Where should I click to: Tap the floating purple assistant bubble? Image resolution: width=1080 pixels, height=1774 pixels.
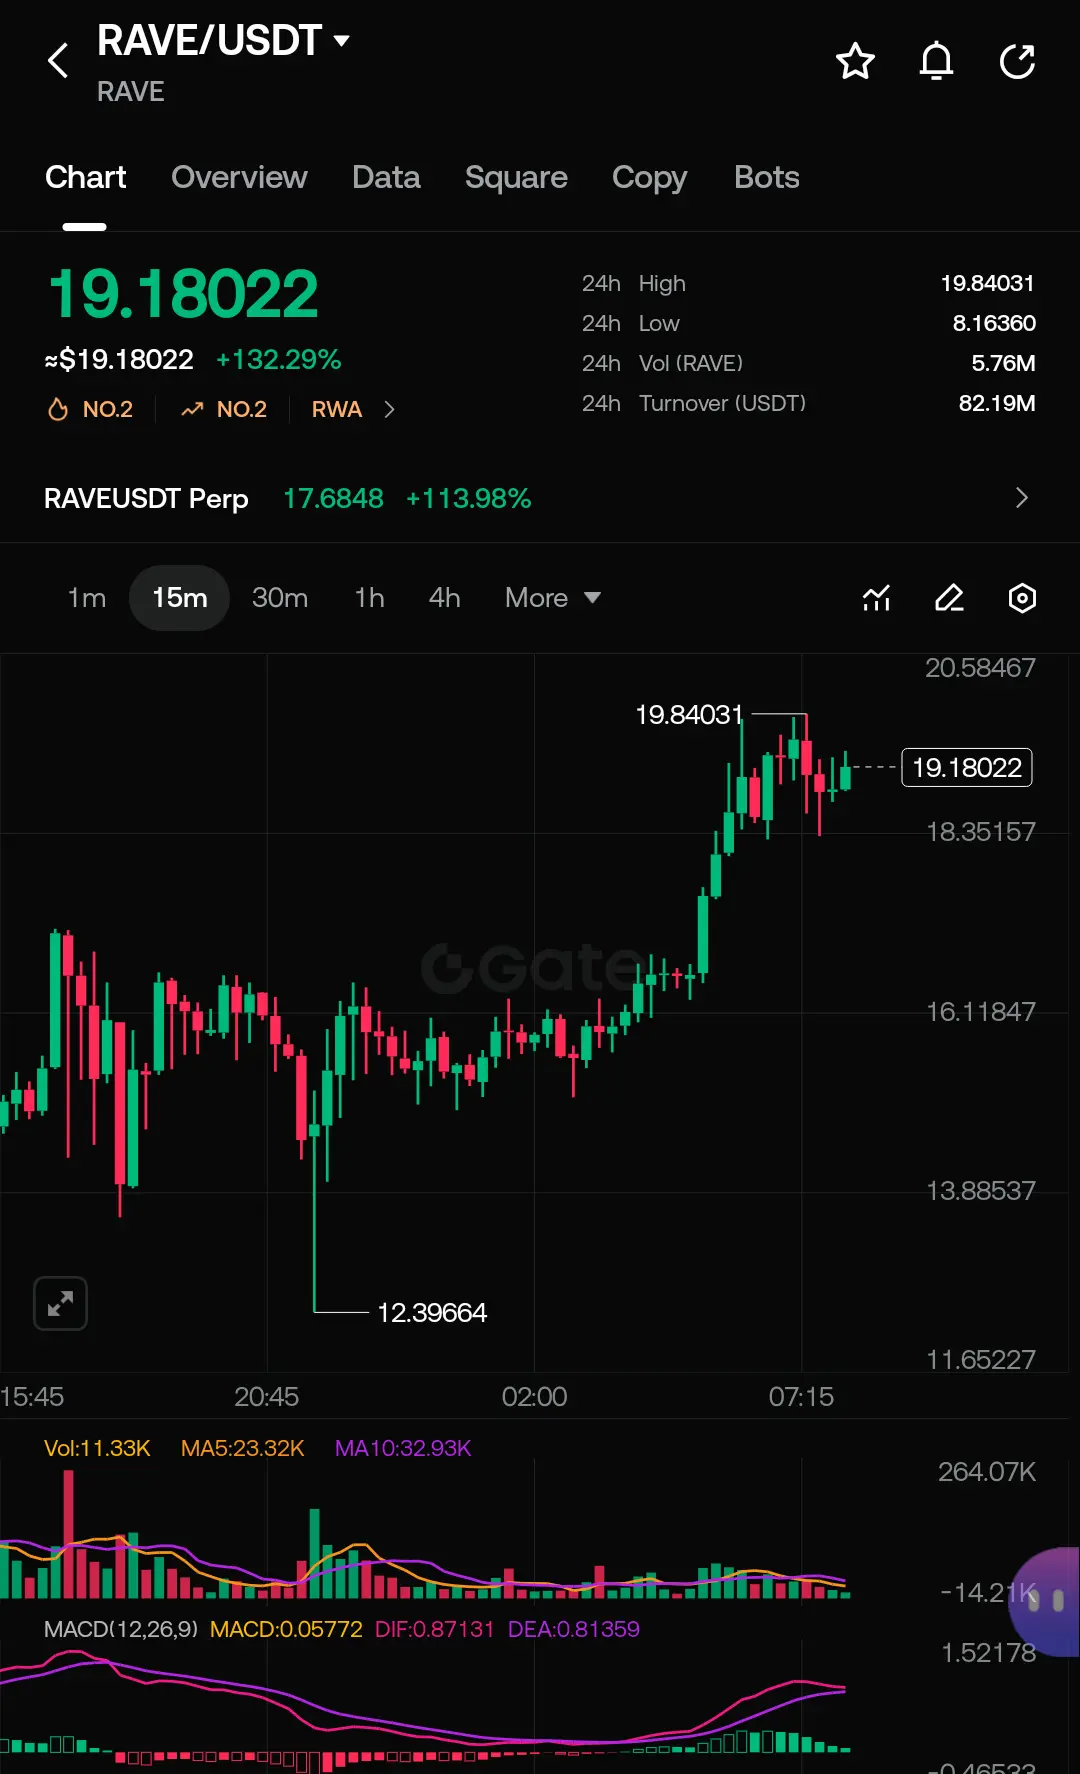[x=1046, y=1602]
